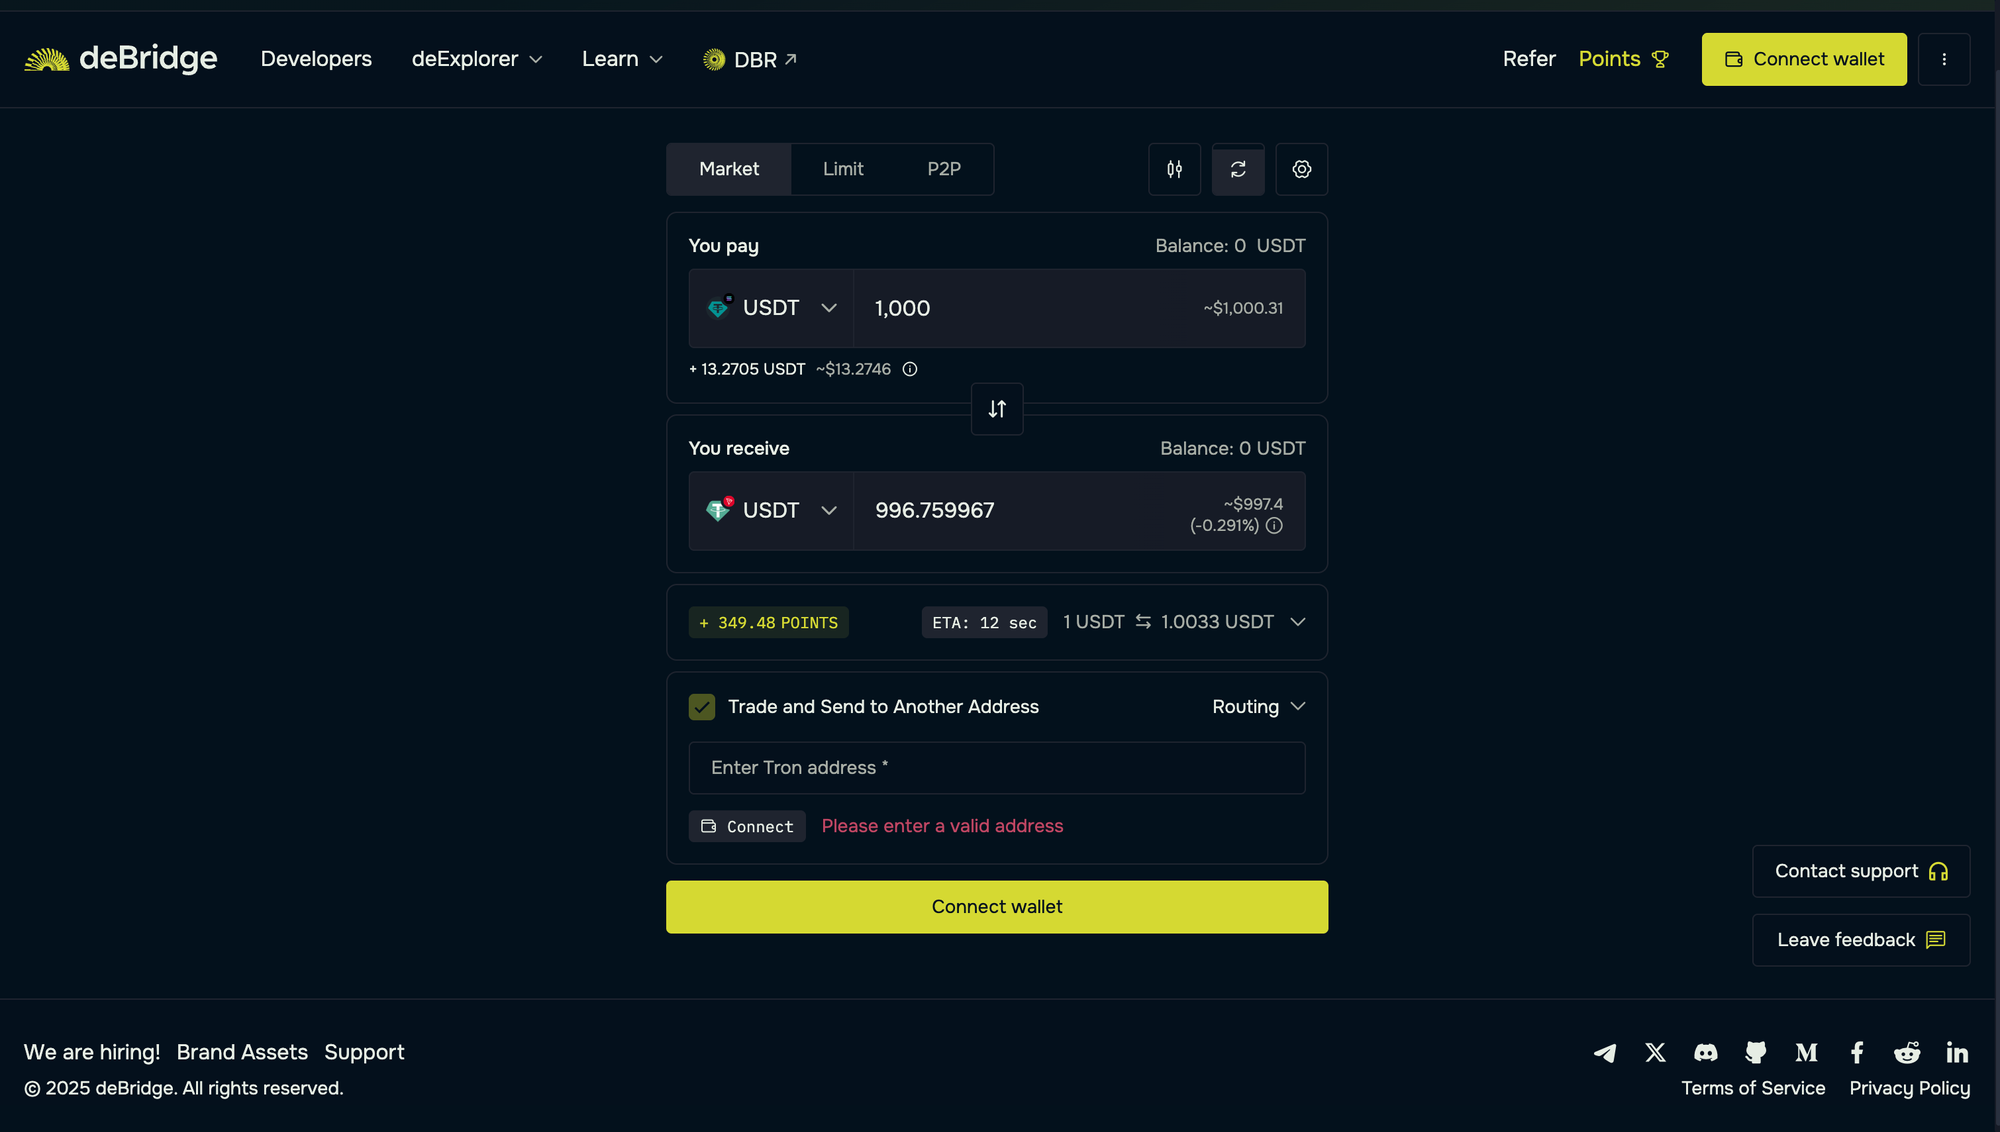2000x1132 pixels.
Task: Click the three-dot more options menu
Action: point(1943,59)
